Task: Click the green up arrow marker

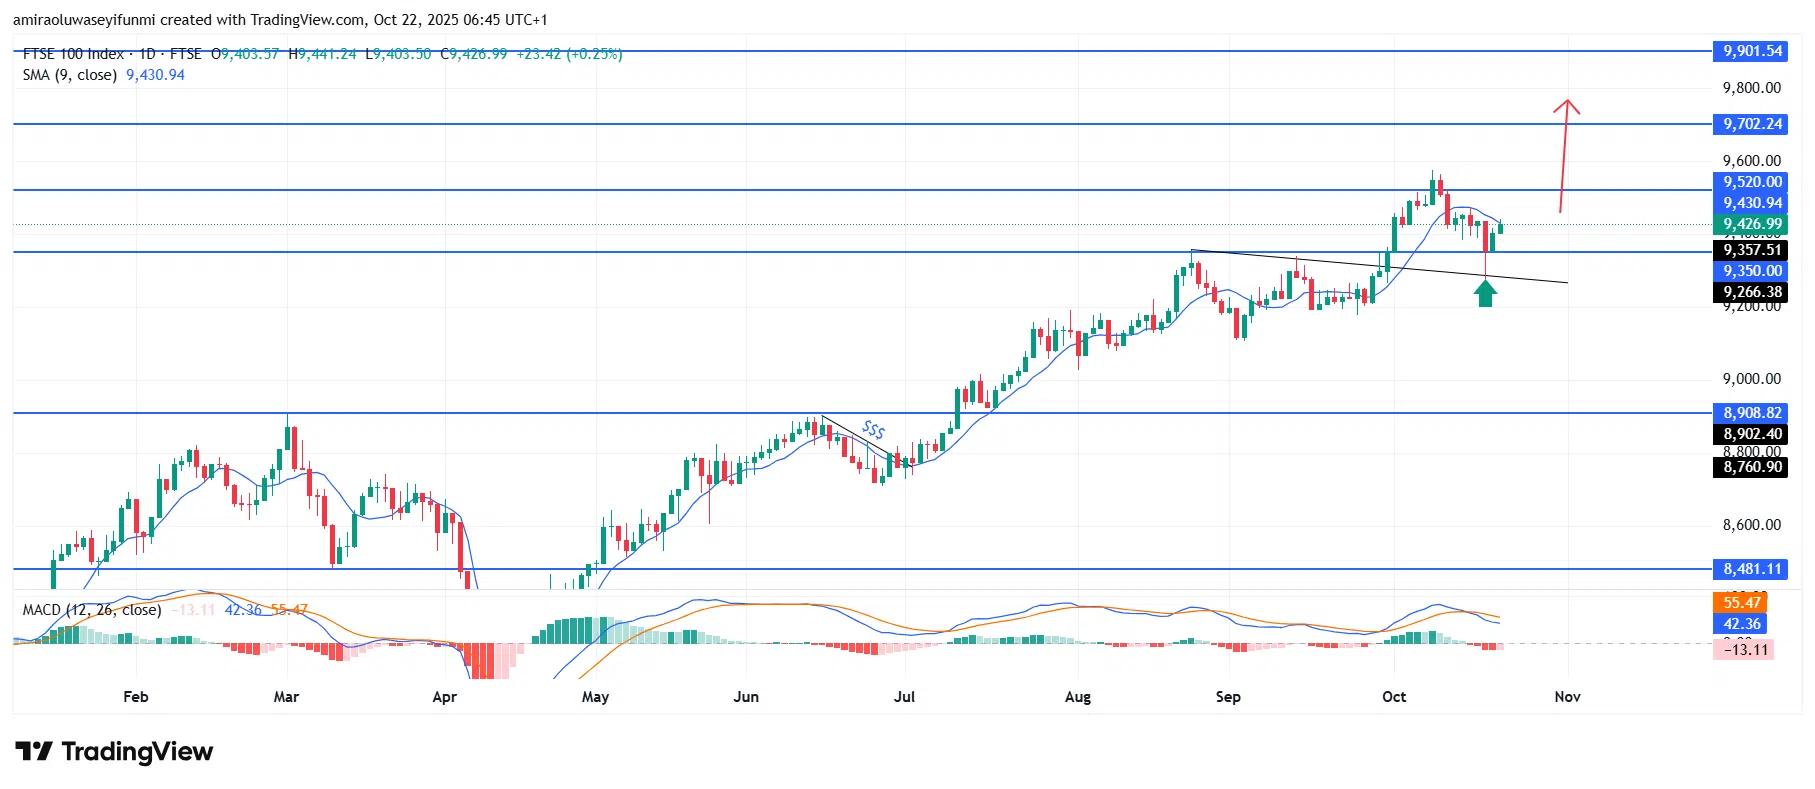Action: [1485, 293]
